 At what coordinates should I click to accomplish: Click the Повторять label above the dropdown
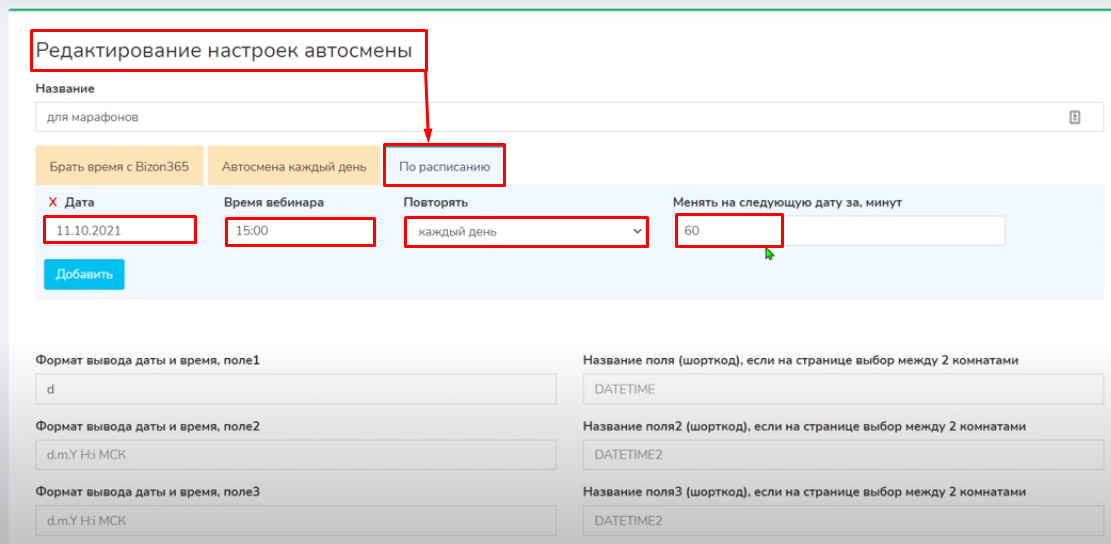click(x=435, y=203)
